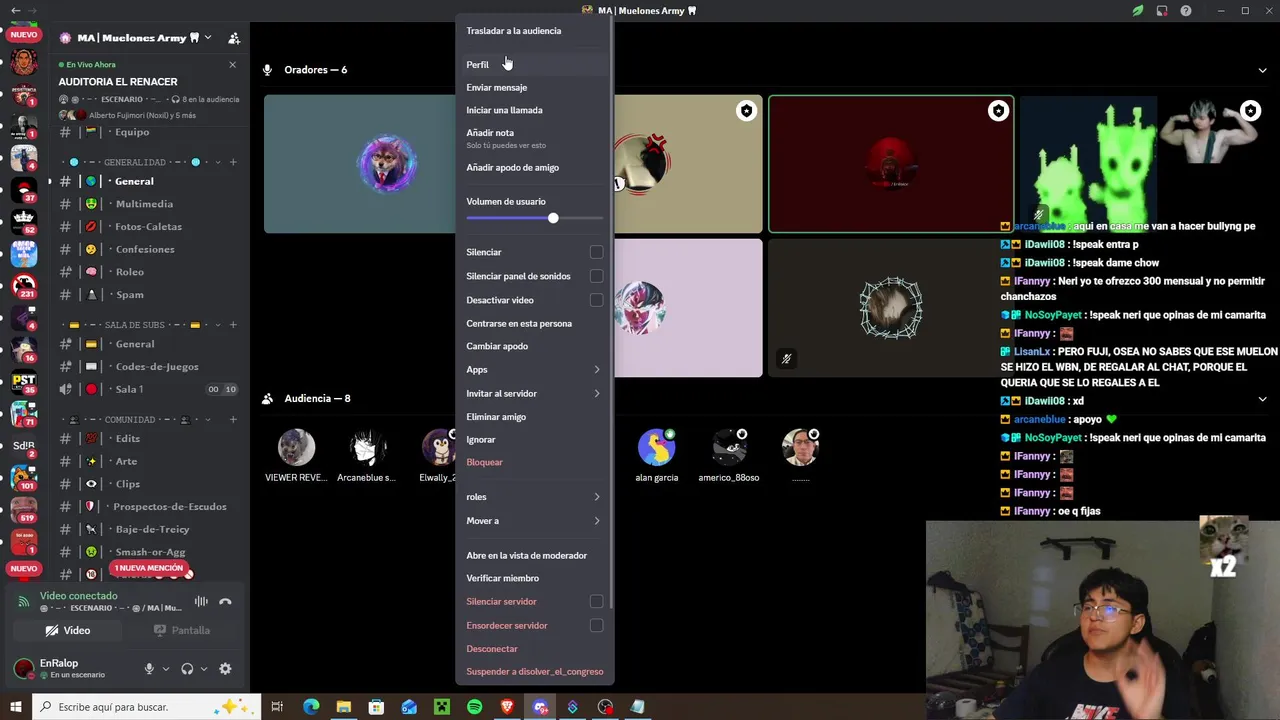Open OBS Studio from the taskbar
This screenshot has width=1280, height=720.
click(x=605, y=707)
